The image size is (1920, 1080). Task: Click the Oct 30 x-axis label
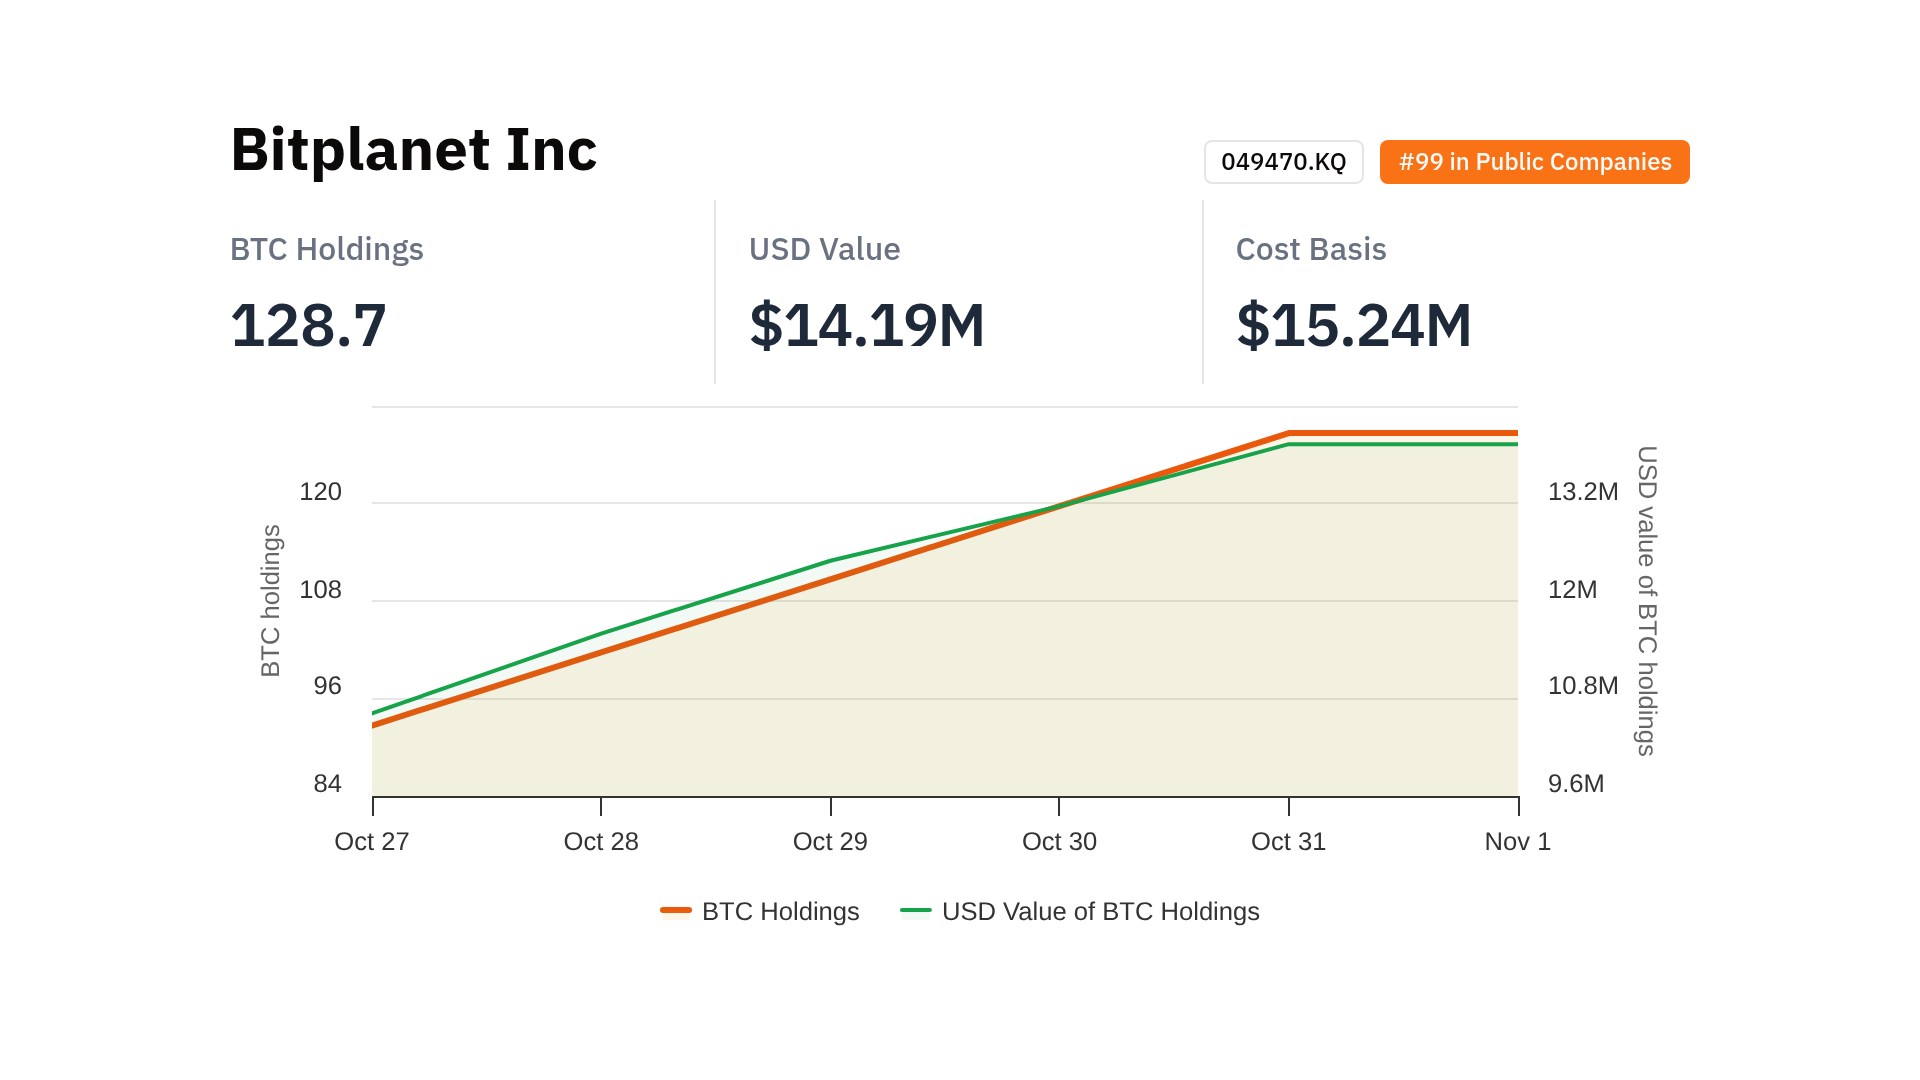coord(1059,841)
